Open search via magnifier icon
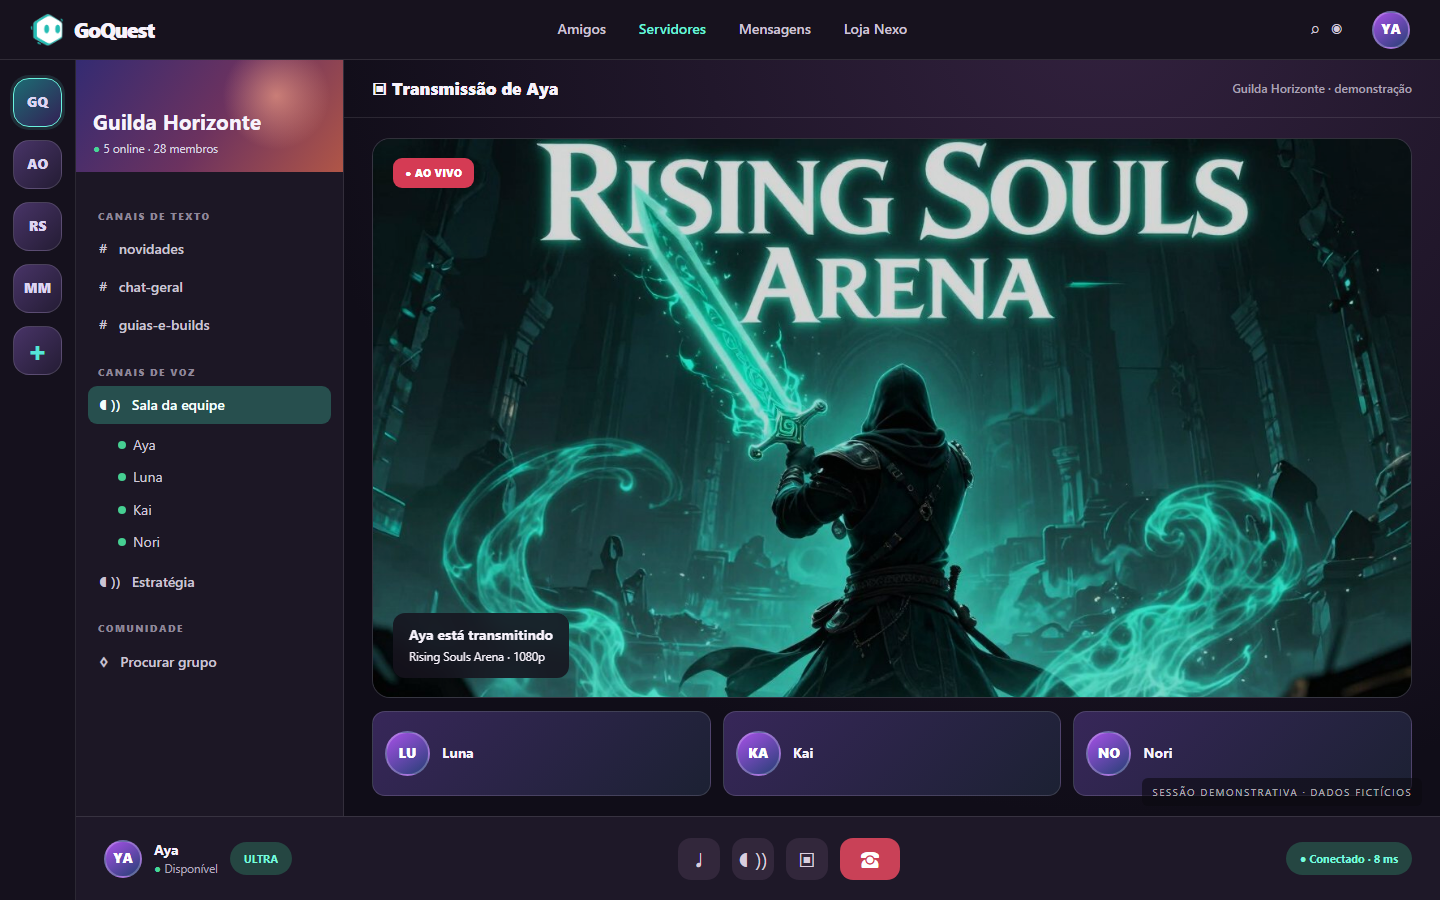Image resolution: width=1440 pixels, height=900 pixels. pyautogui.click(x=1315, y=30)
